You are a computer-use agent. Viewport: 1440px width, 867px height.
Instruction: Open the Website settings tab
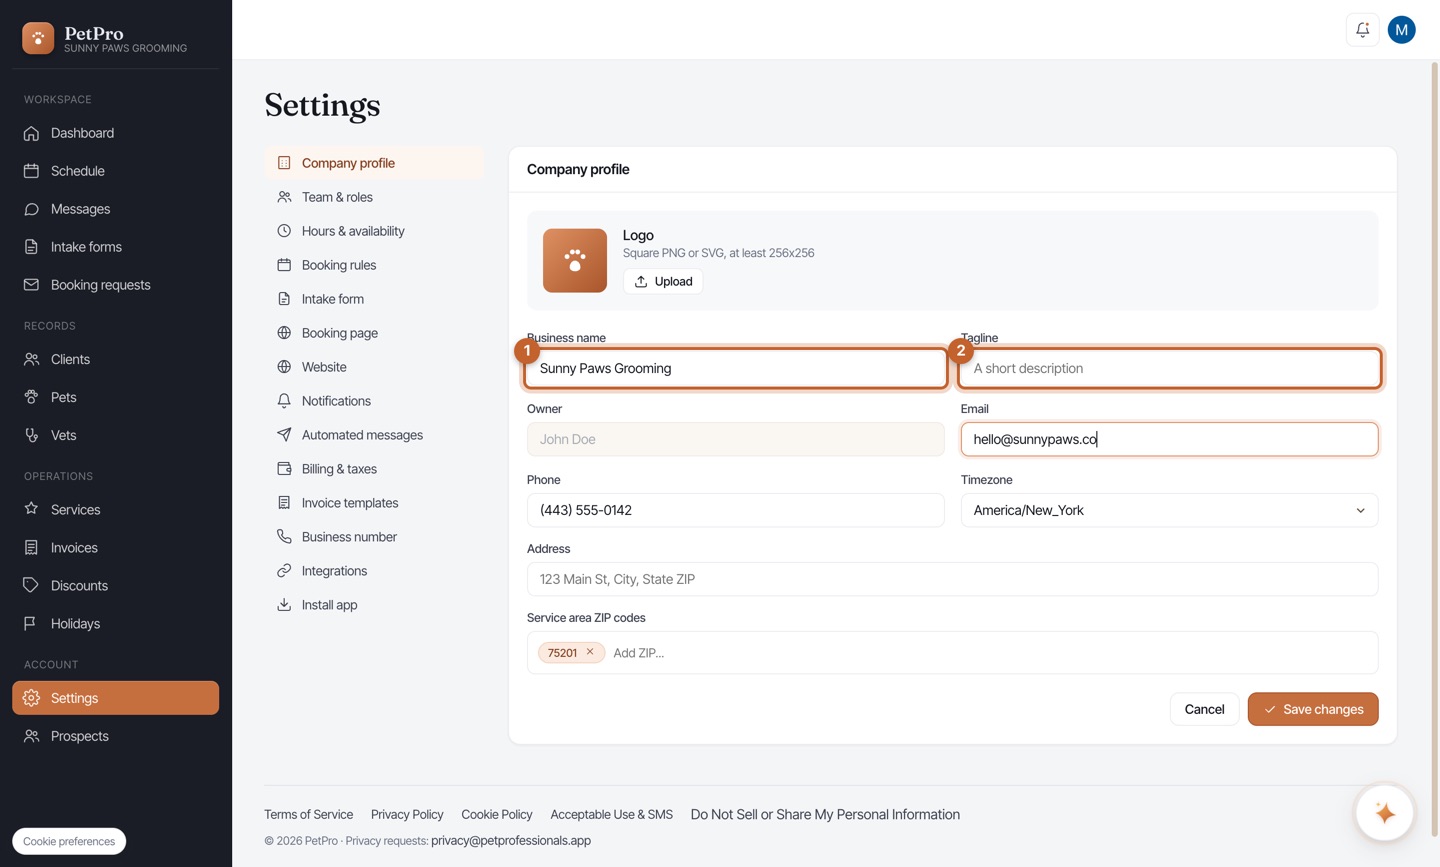click(x=374, y=367)
